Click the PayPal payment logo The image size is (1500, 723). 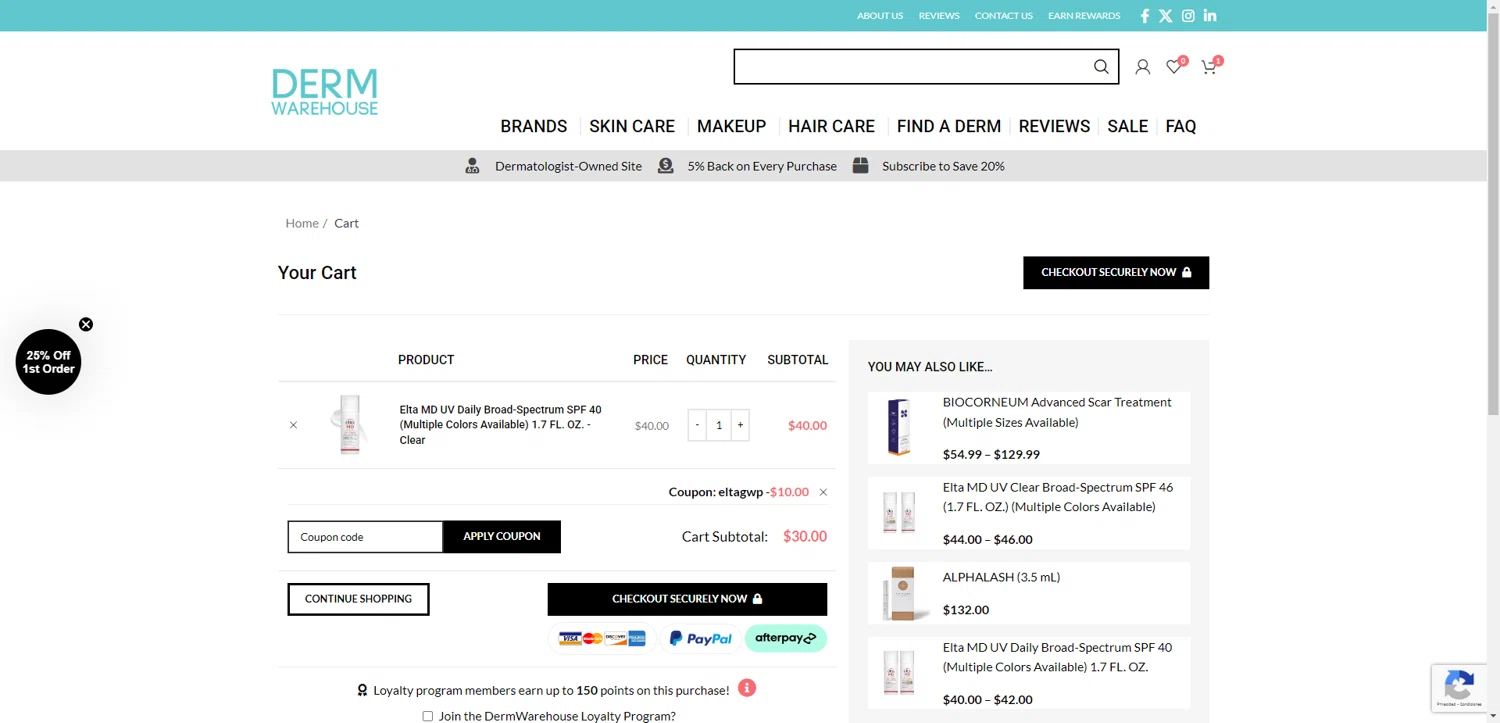click(x=700, y=638)
